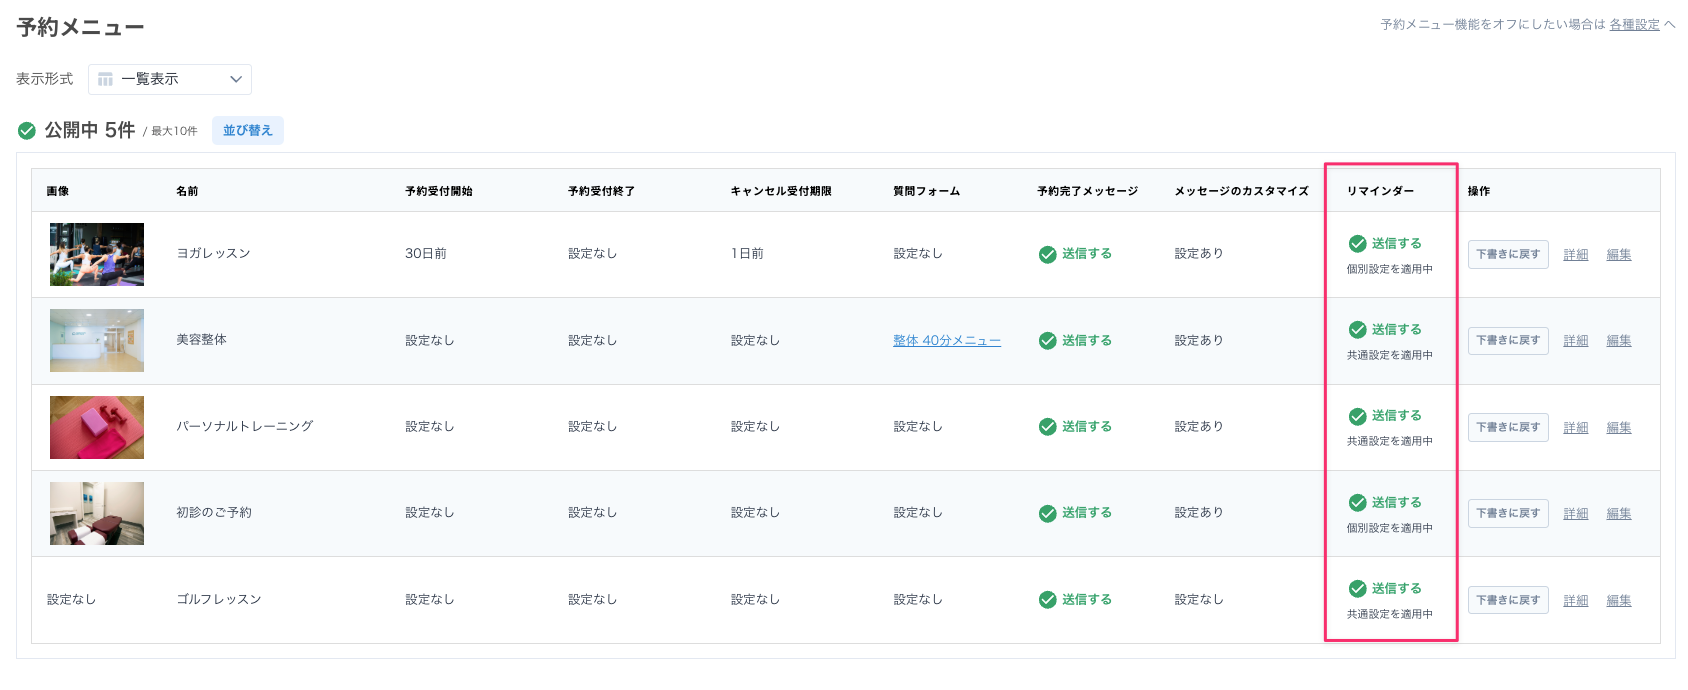Click ゴルフレッスン reminder check icon
Viewport: 1688px width, 690px height.
coord(1357,589)
